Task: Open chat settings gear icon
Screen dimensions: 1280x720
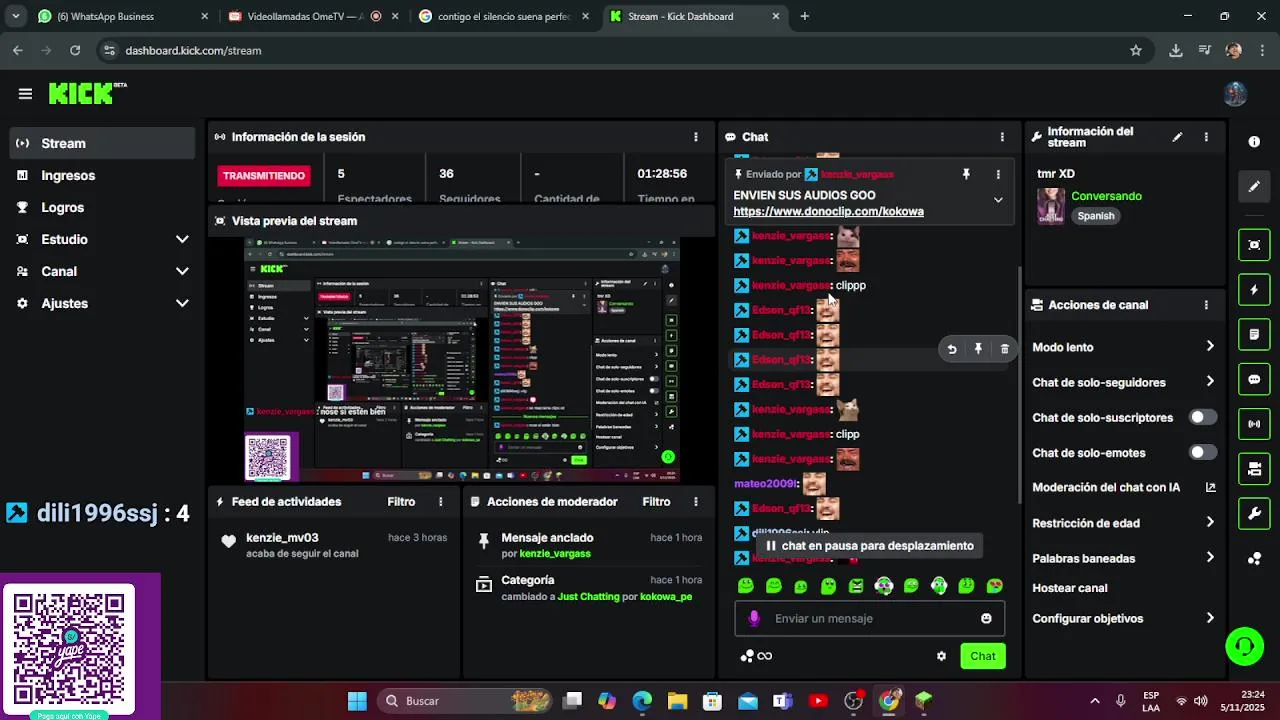Action: click(x=941, y=656)
